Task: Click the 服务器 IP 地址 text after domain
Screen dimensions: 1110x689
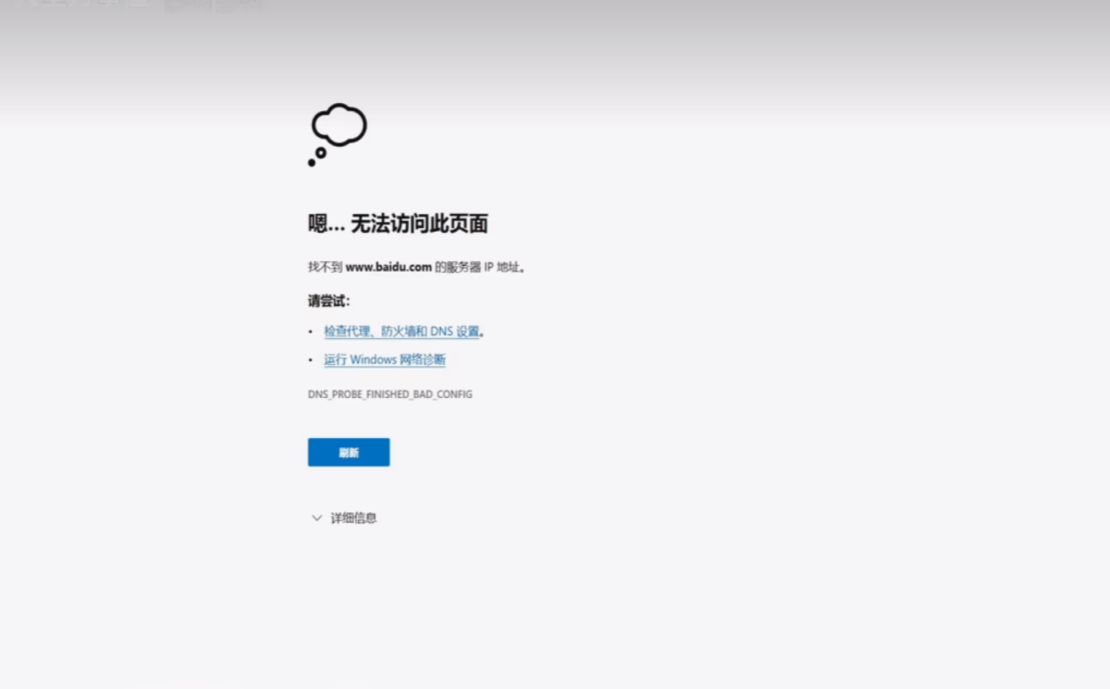Action: click(x=484, y=267)
